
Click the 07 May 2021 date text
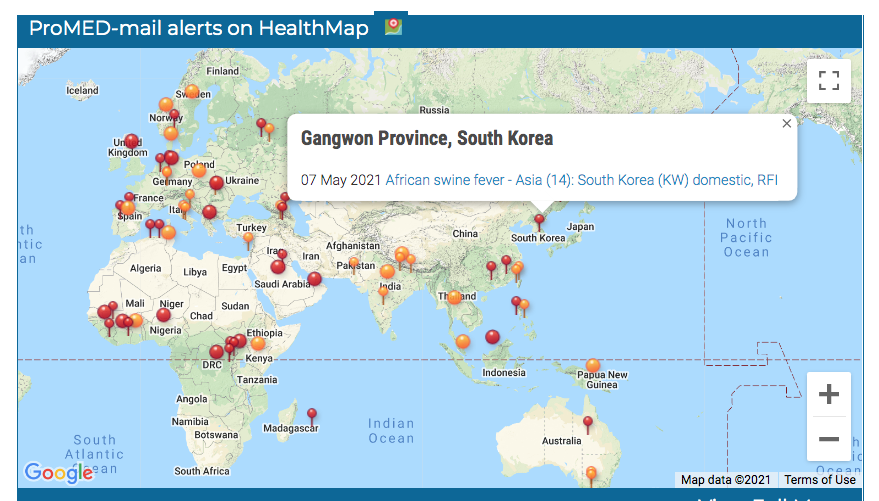point(341,180)
